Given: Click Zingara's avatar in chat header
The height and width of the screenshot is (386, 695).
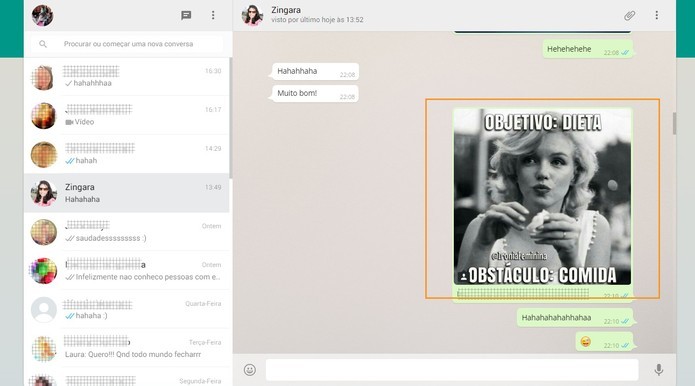Looking at the screenshot, I should click(252, 16).
